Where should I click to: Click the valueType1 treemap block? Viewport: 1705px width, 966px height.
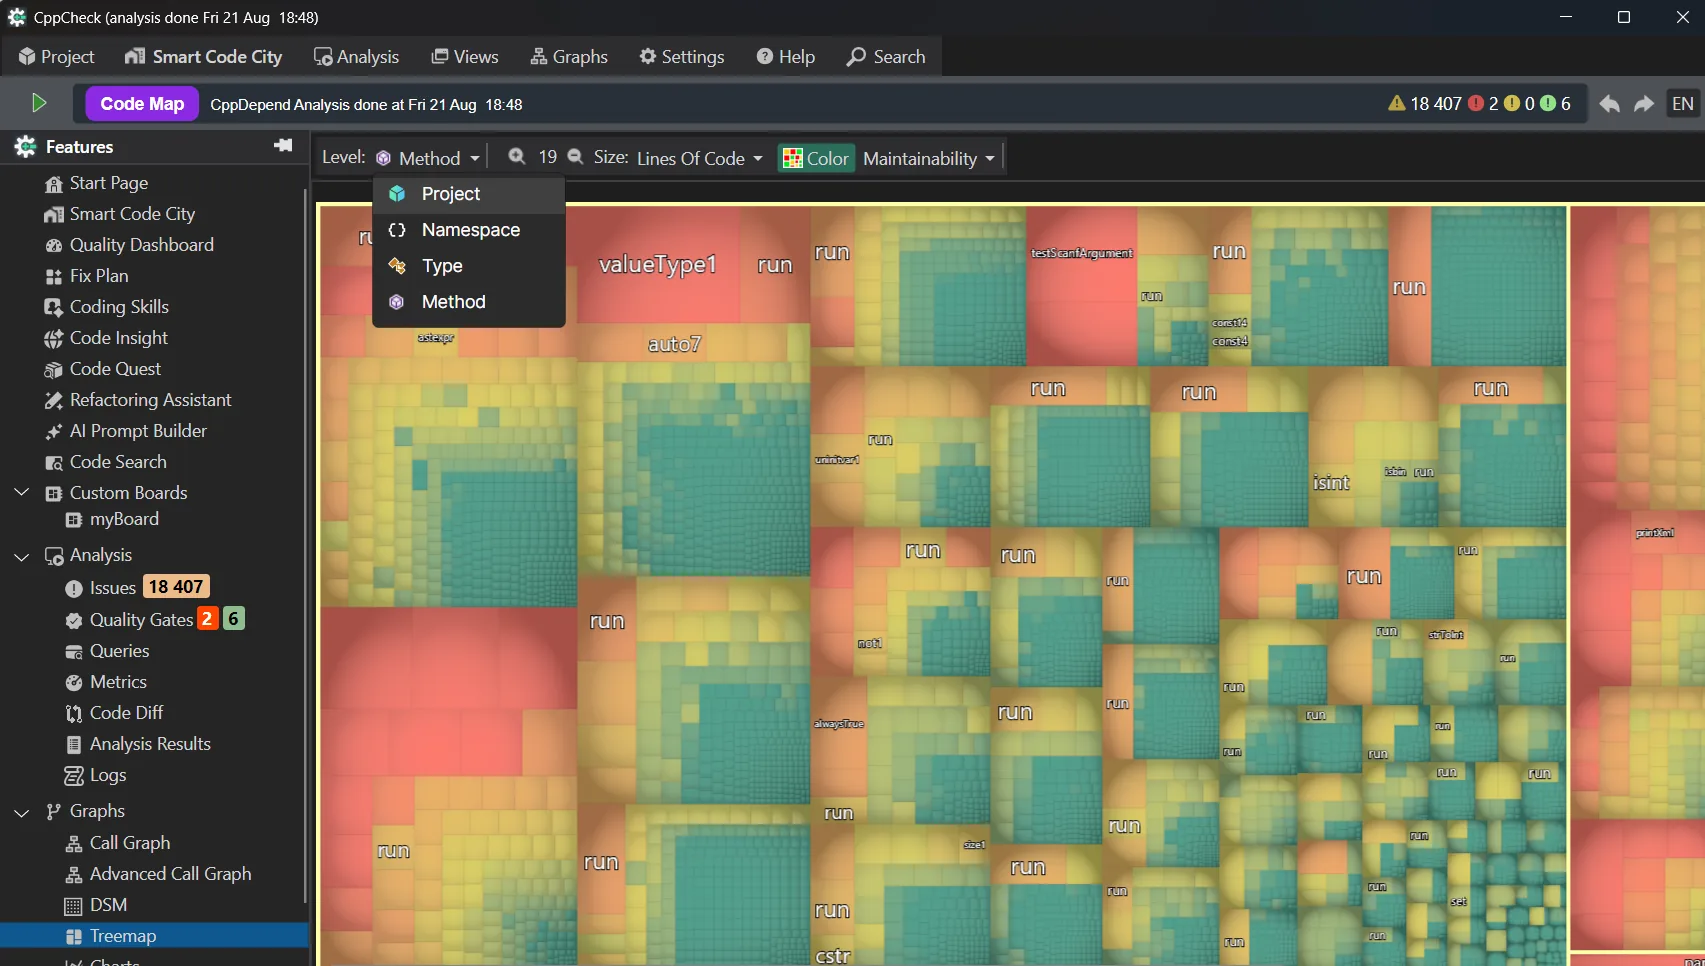pyautogui.click(x=657, y=265)
